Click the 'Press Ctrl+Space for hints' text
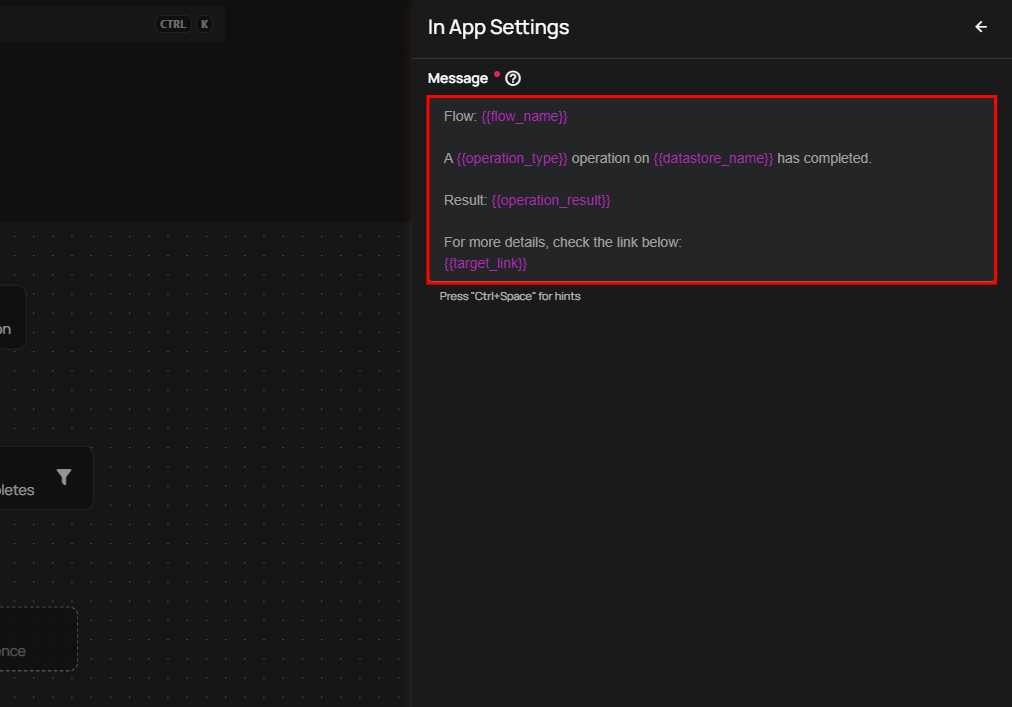The height and width of the screenshot is (707, 1012). point(510,296)
